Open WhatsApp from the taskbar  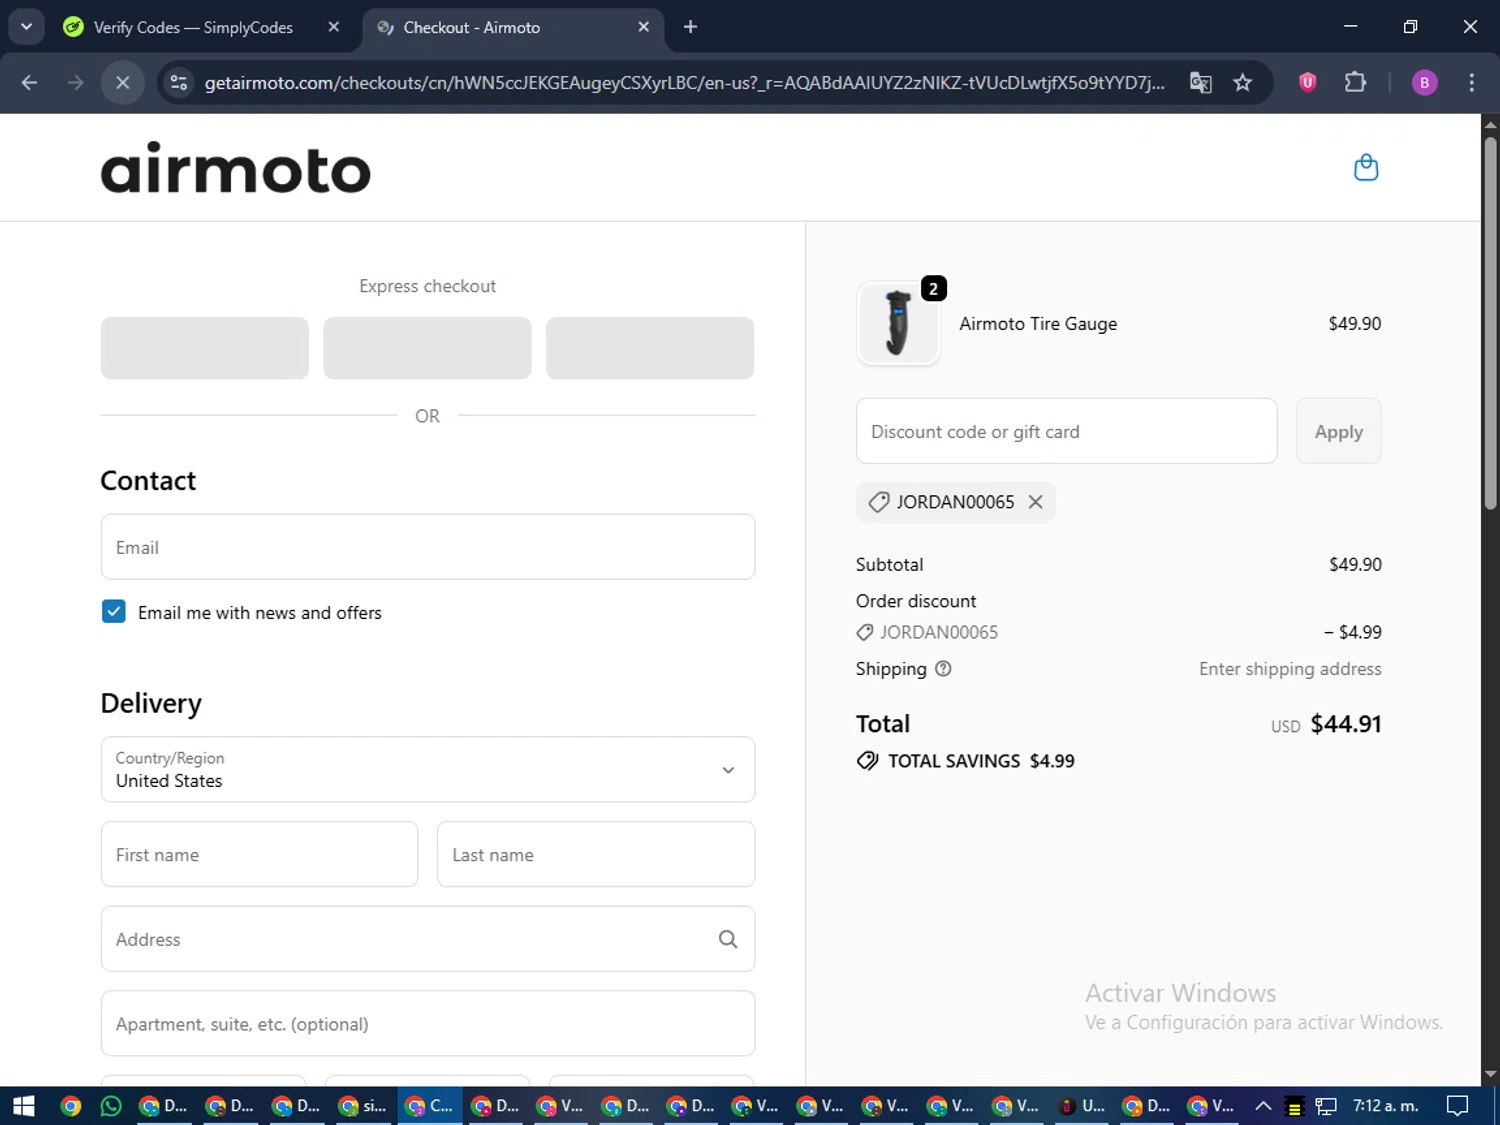[x=111, y=1106]
